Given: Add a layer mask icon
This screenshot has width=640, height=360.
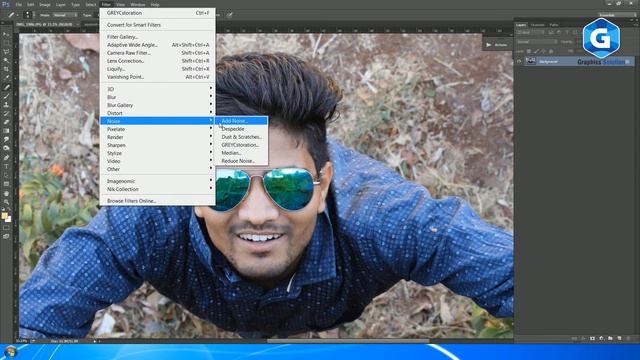Looking at the screenshot, I should 592,338.
